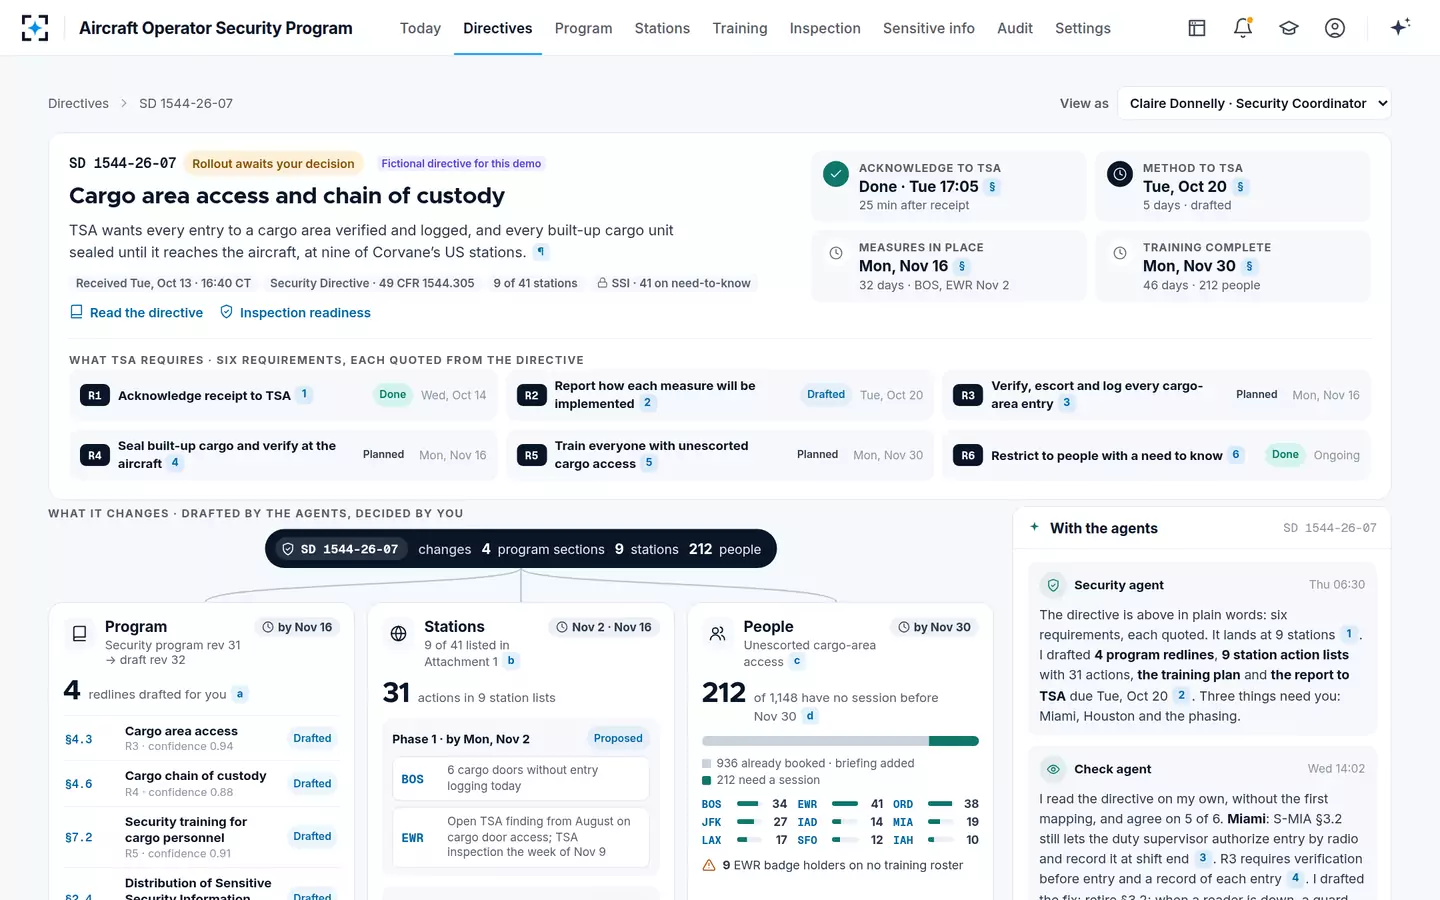This screenshot has width=1440, height=900.
Task: Switch to the Today tab
Action: point(420,28)
